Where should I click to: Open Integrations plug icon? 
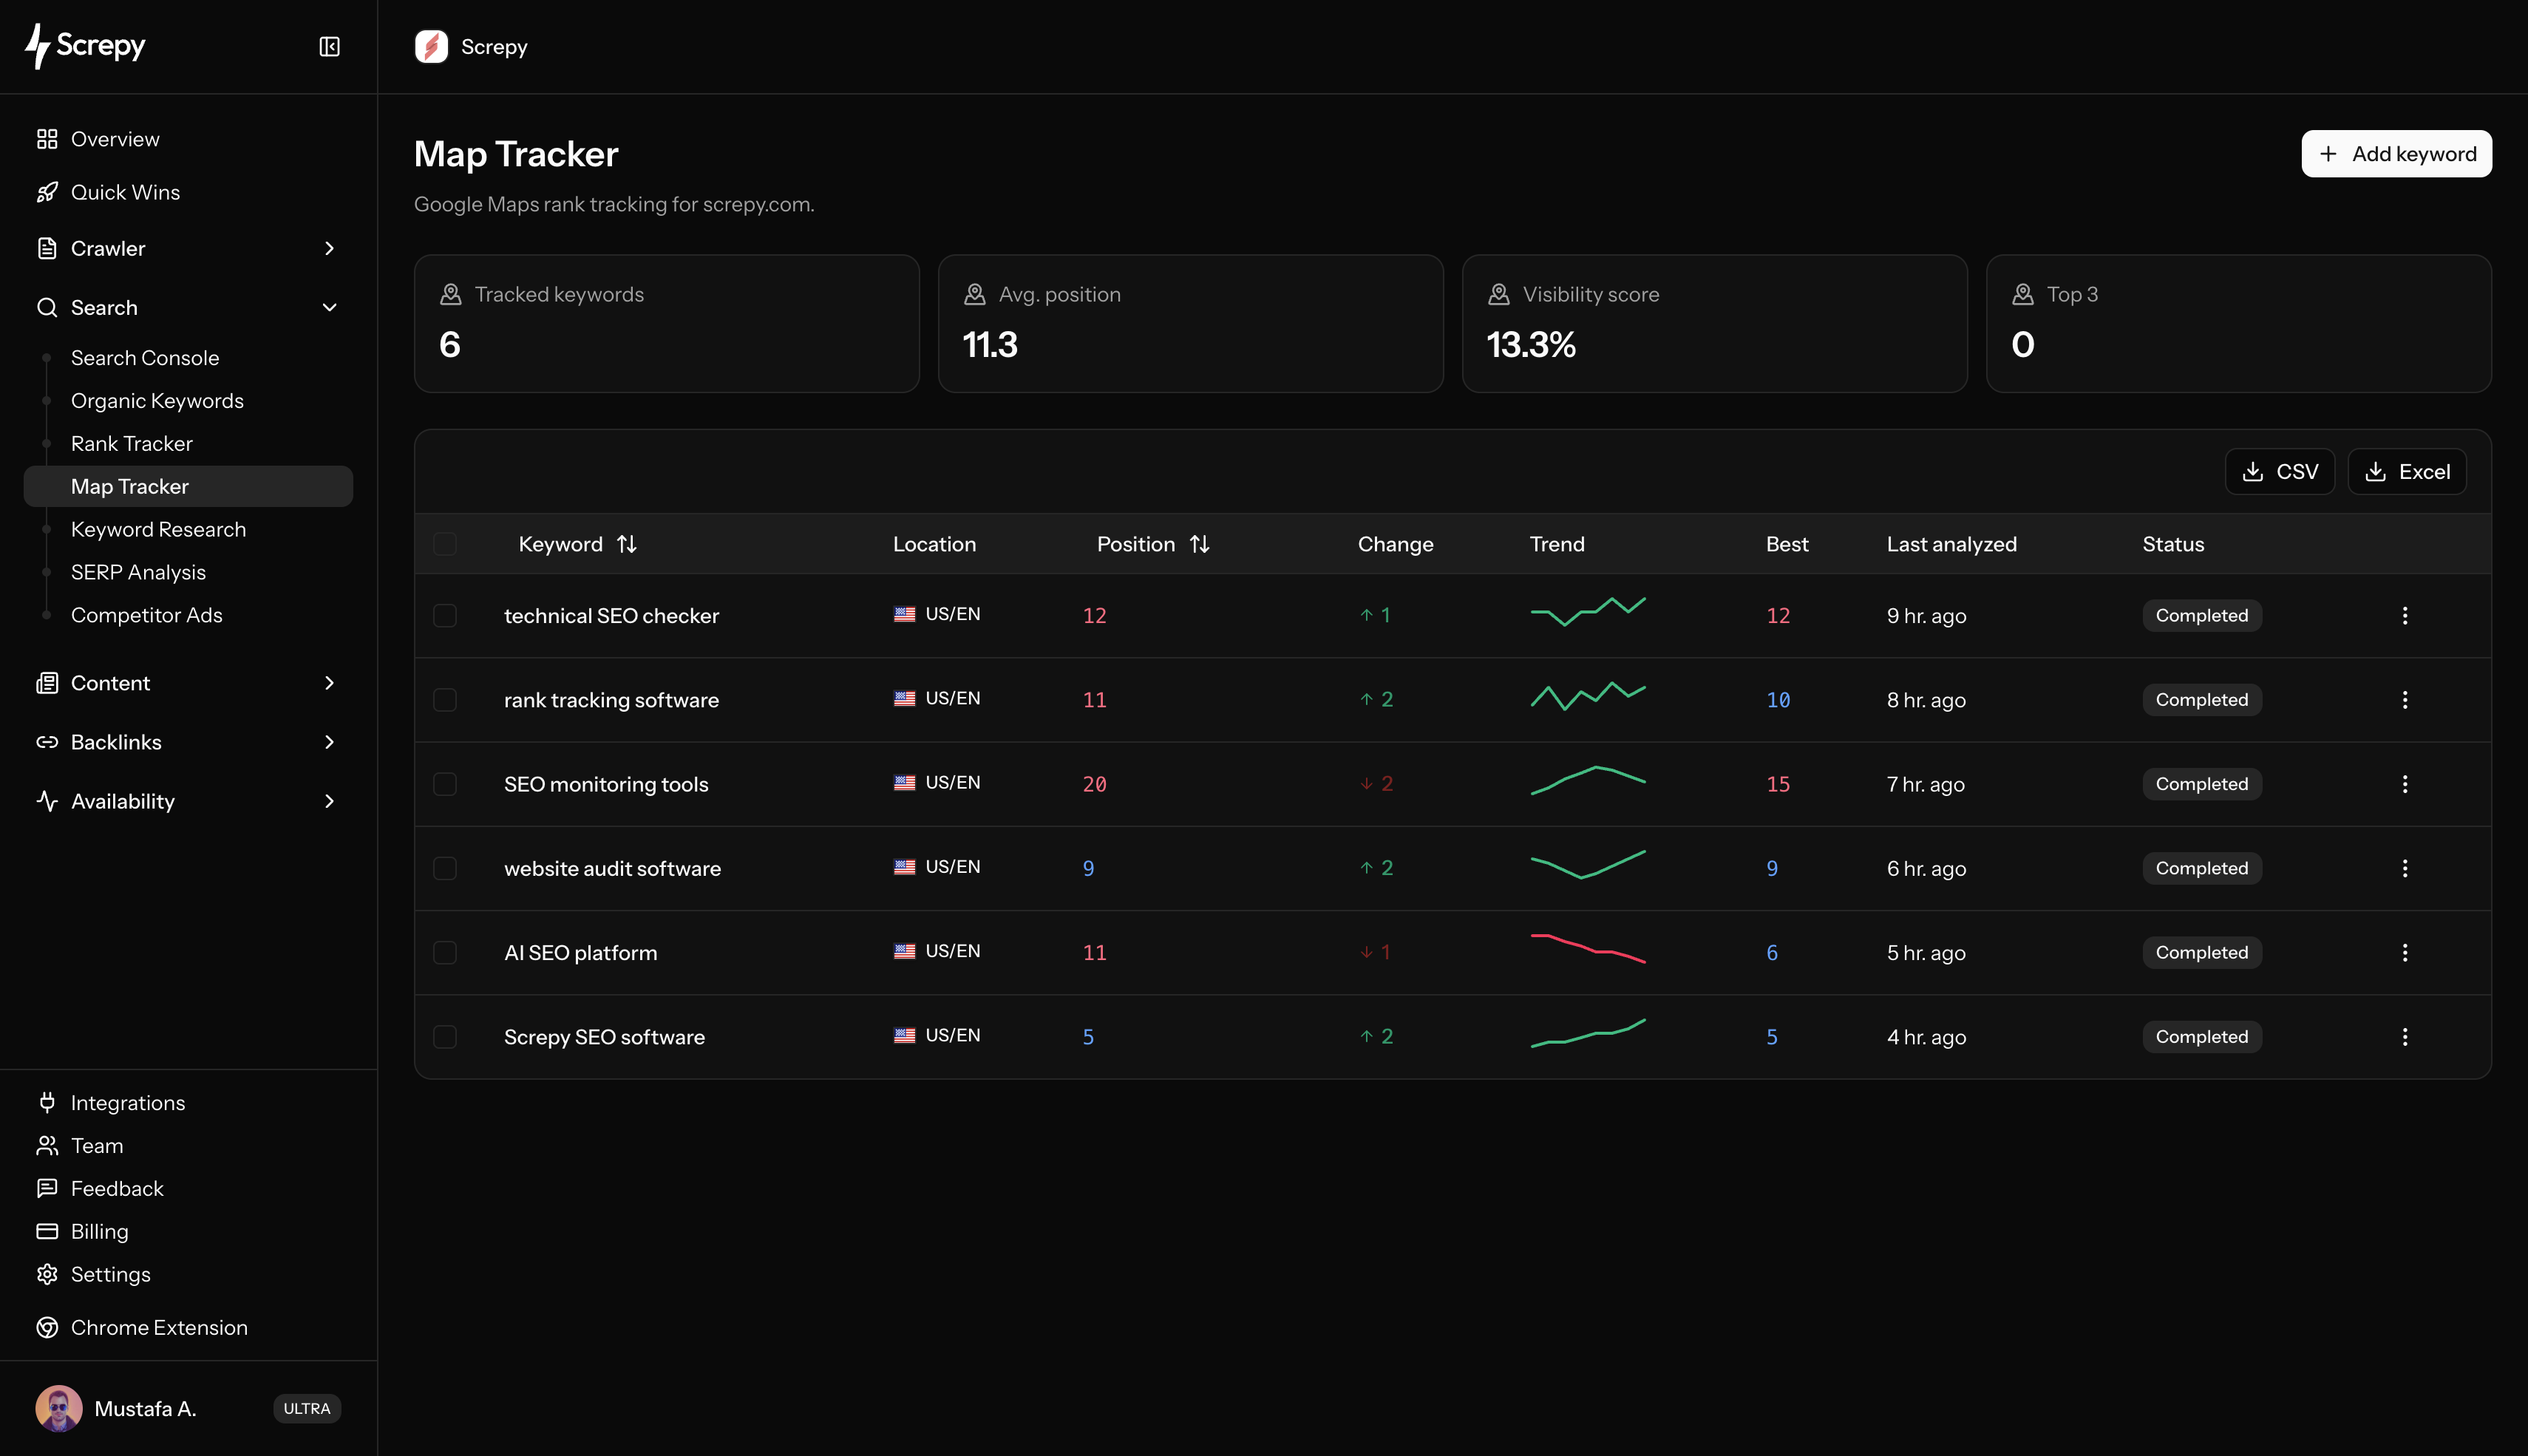click(47, 1102)
